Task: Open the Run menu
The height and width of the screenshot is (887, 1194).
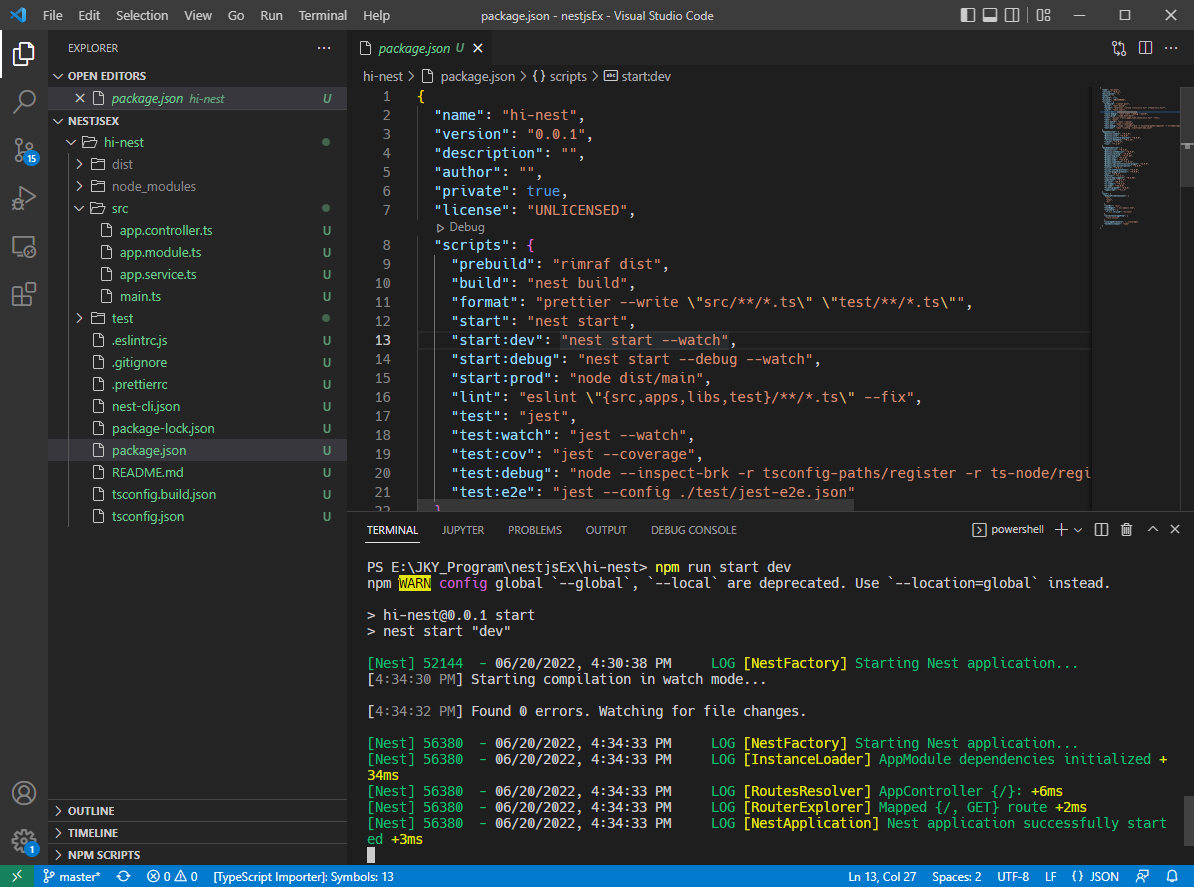Action: coord(271,15)
